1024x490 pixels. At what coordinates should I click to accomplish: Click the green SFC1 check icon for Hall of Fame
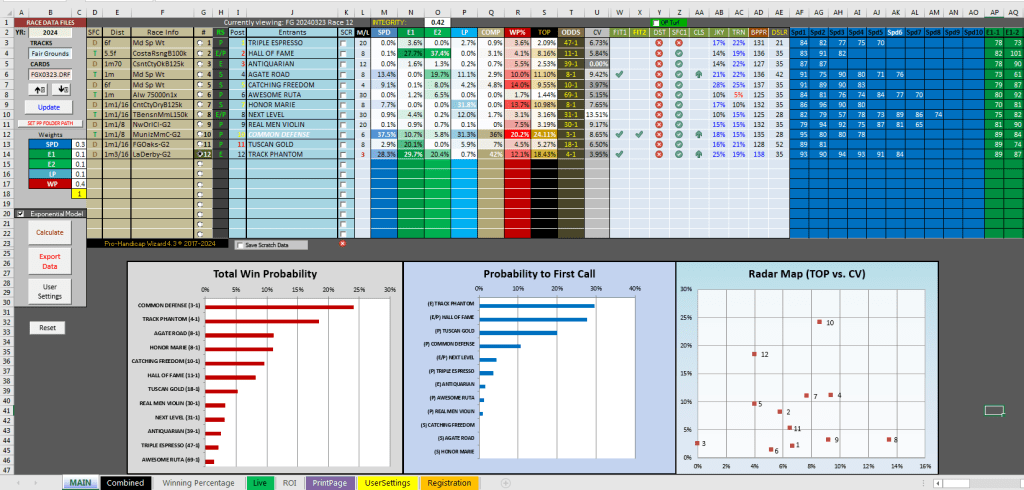click(677, 54)
